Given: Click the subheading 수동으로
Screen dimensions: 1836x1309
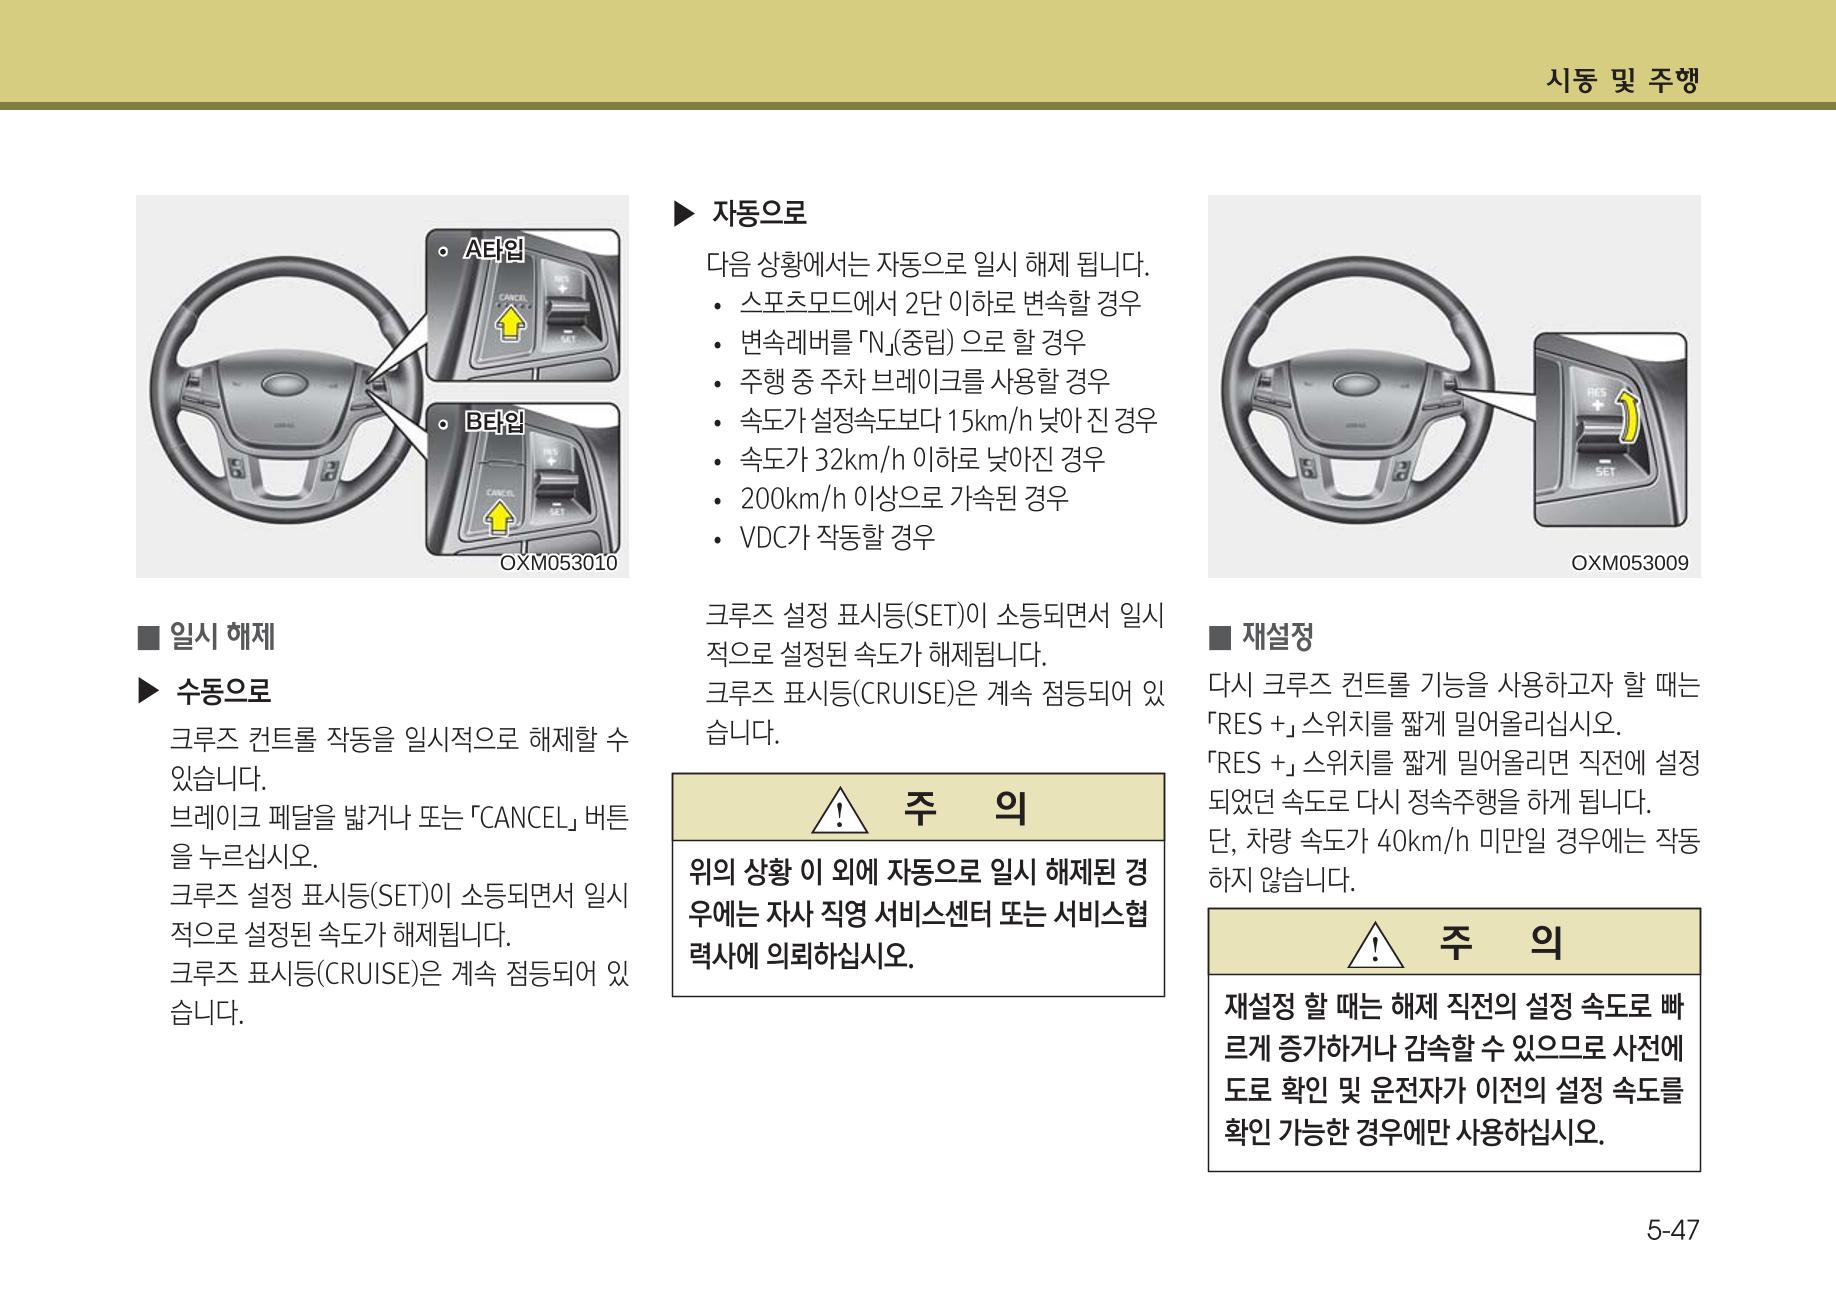Looking at the screenshot, I should (223, 690).
